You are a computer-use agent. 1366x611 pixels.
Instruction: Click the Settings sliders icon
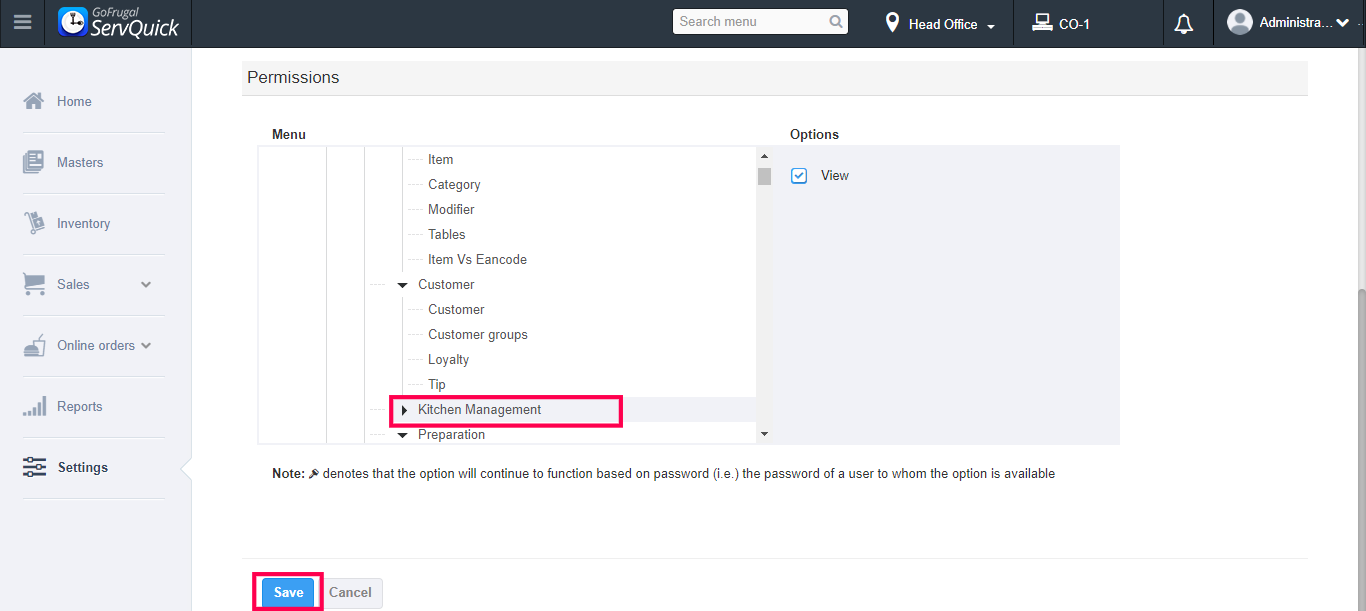(x=34, y=467)
